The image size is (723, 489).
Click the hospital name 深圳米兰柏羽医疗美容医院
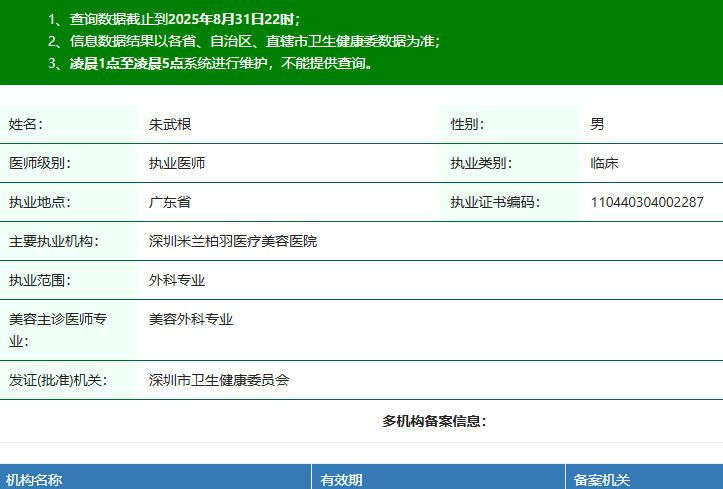[233, 241]
